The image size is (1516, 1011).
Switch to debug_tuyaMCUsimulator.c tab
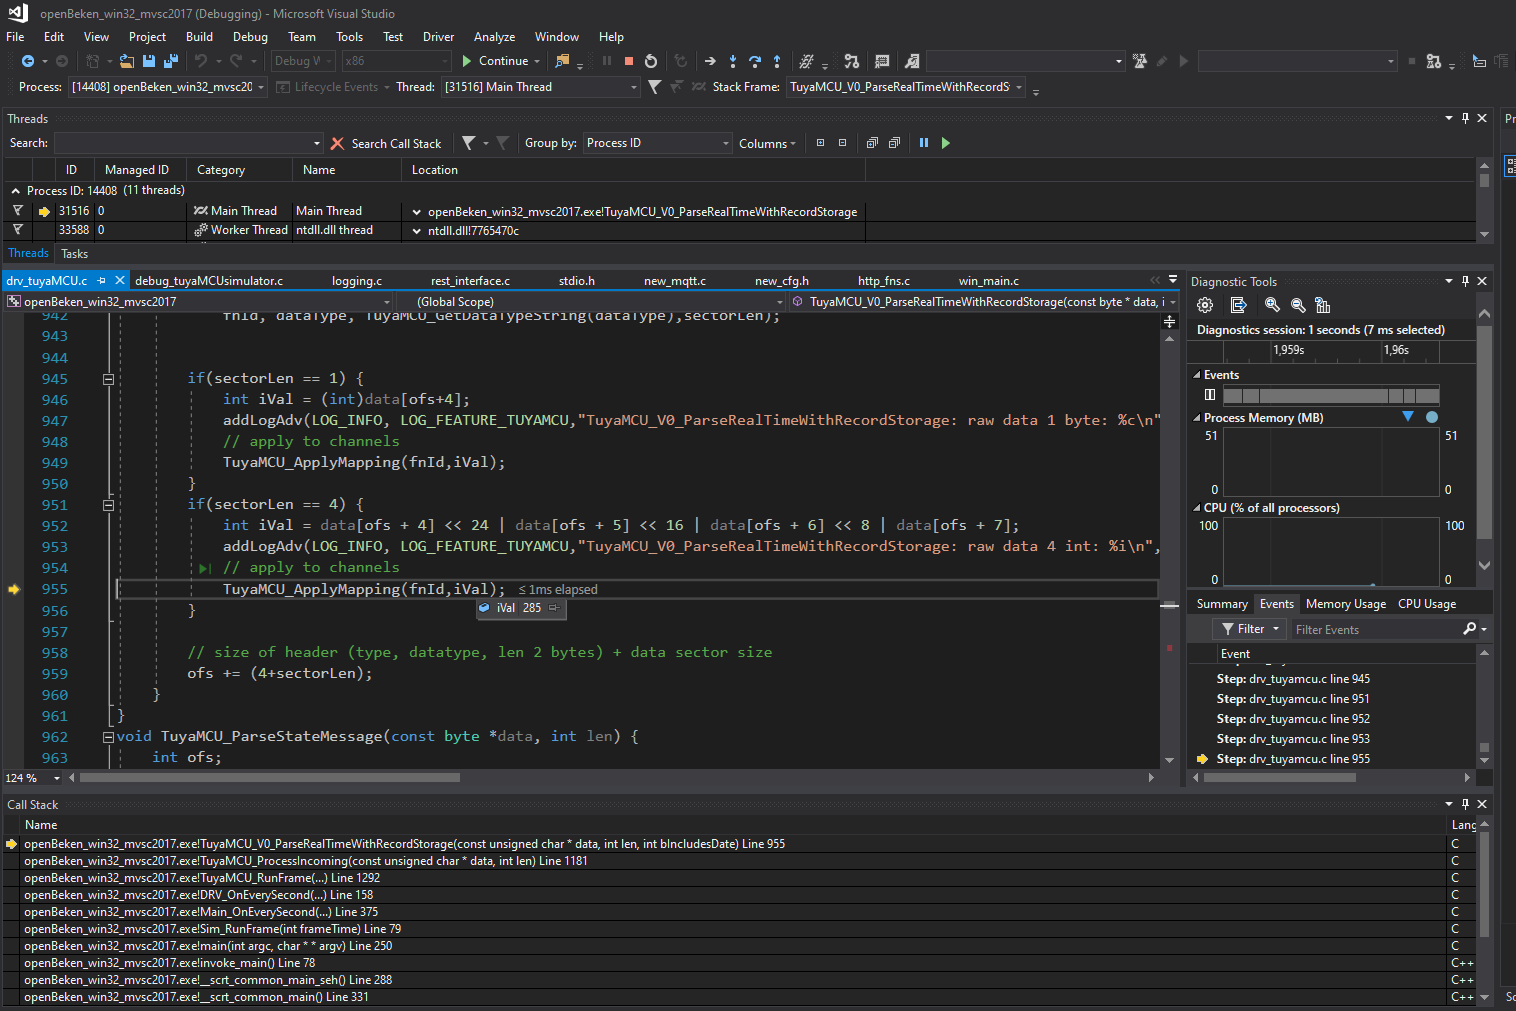[x=209, y=281]
